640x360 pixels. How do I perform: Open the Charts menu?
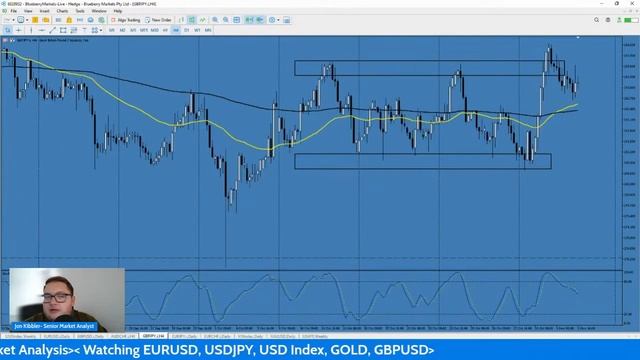[x=62, y=11]
